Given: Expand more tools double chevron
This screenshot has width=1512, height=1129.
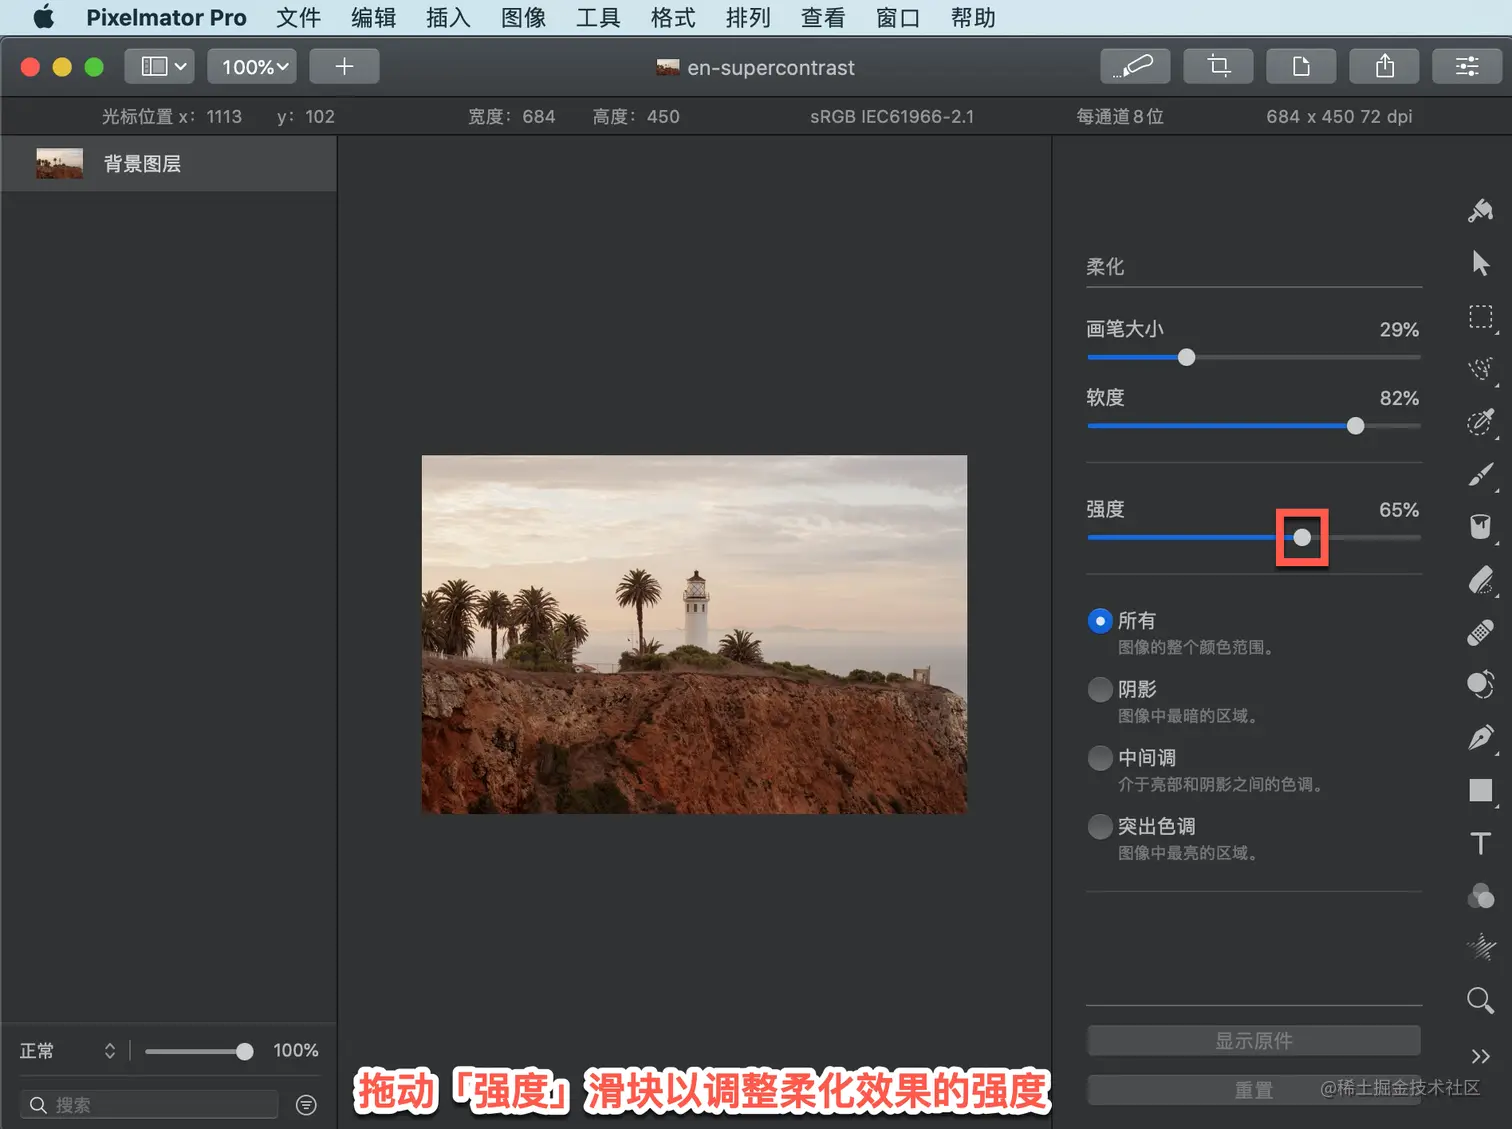Looking at the screenshot, I should (x=1481, y=1056).
